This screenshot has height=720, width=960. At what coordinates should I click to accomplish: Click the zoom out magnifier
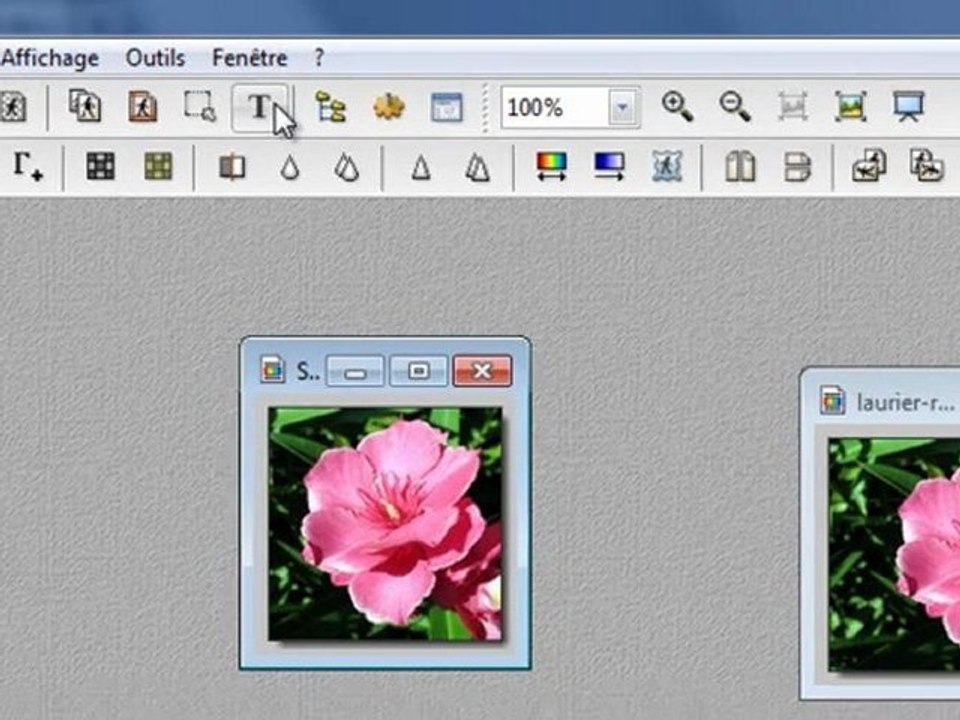pyautogui.click(x=735, y=107)
